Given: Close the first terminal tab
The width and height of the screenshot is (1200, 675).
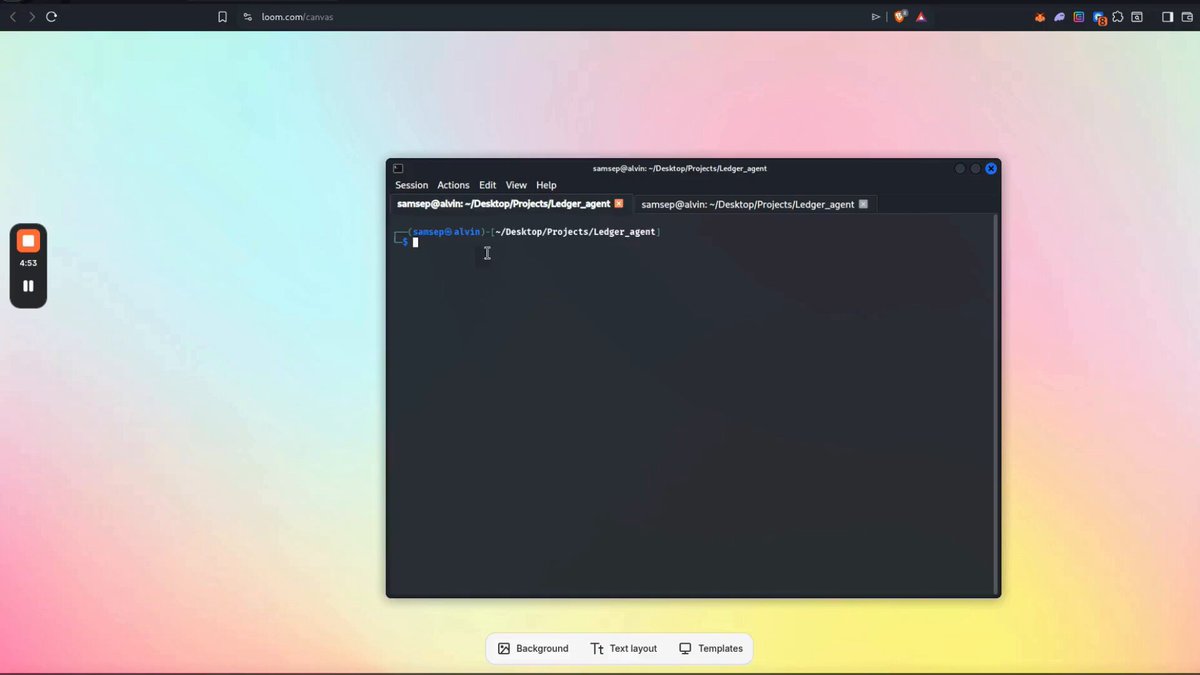Looking at the screenshot, I should [619, 204].
